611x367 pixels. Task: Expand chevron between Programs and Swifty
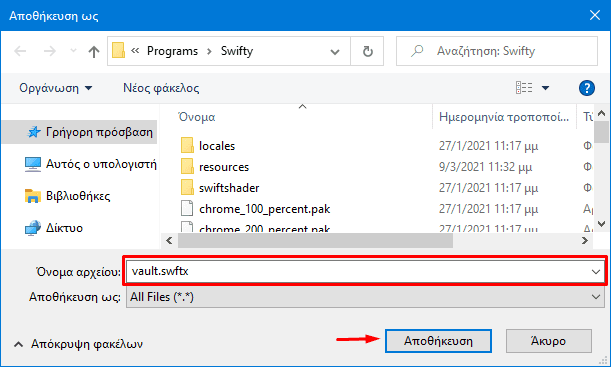pyautogui.click(x=209, y=51)
